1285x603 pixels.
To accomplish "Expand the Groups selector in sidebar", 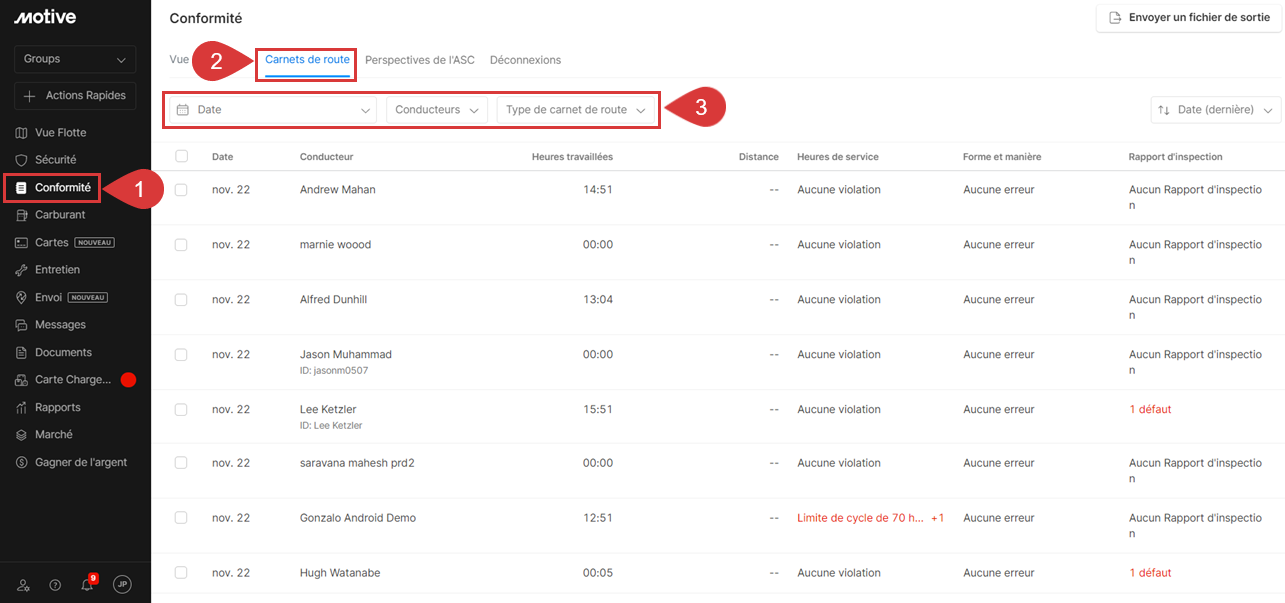I will [x=75, y=59].
